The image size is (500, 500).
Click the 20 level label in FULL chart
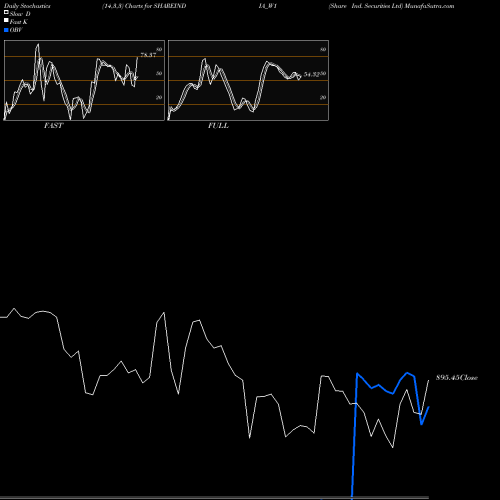[x=323, y=97]
